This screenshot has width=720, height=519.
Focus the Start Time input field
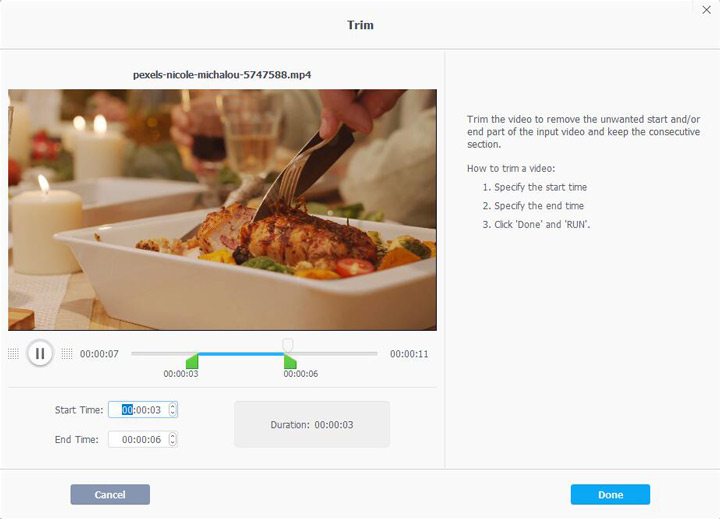[143, 410]
